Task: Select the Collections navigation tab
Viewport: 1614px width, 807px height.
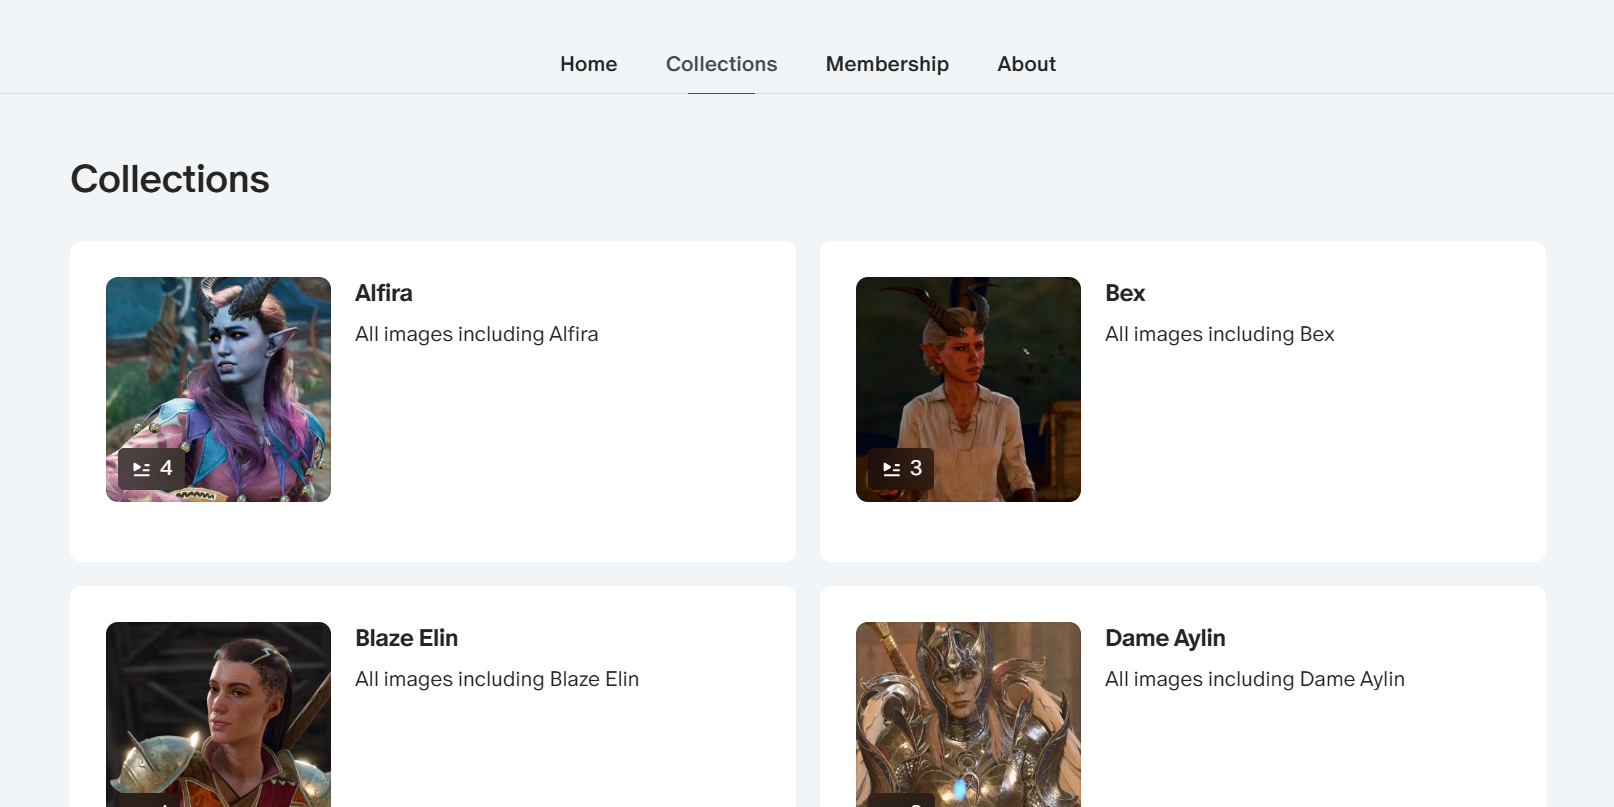Action: pyautogui.click(x=721, y=64)
